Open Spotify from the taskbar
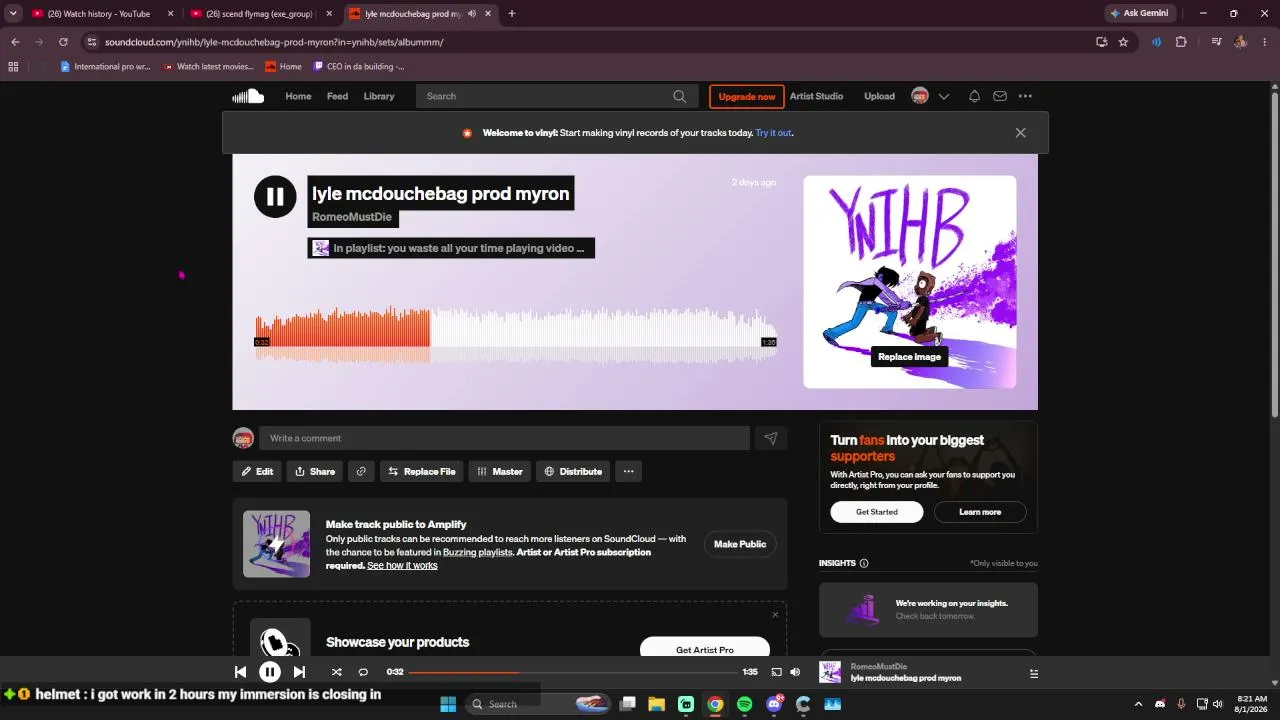This screenshot has width=1280, height=720. pyautogui.click(x=744, y=704)
